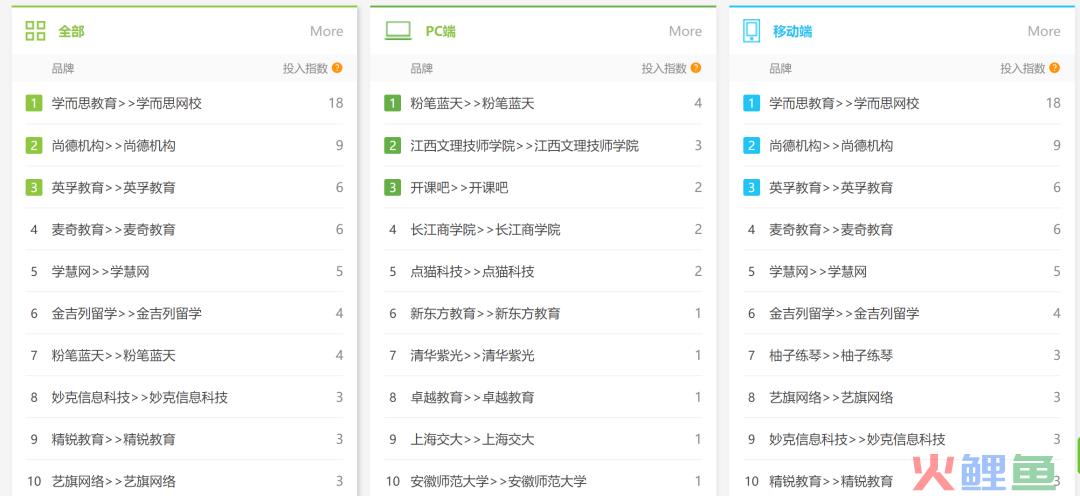Select the PC端 panel title
The image size is (1080, 496).
tap(440, 31)
